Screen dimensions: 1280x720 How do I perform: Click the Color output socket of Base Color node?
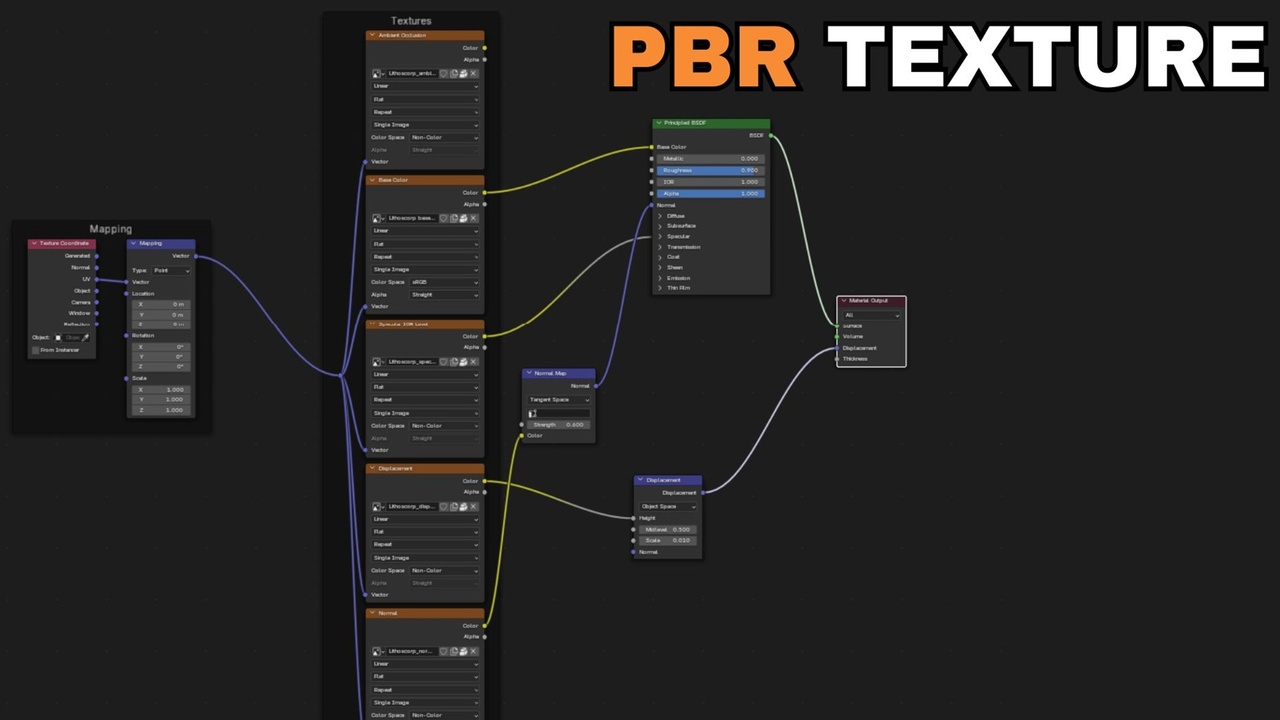[x=485, y=192]
